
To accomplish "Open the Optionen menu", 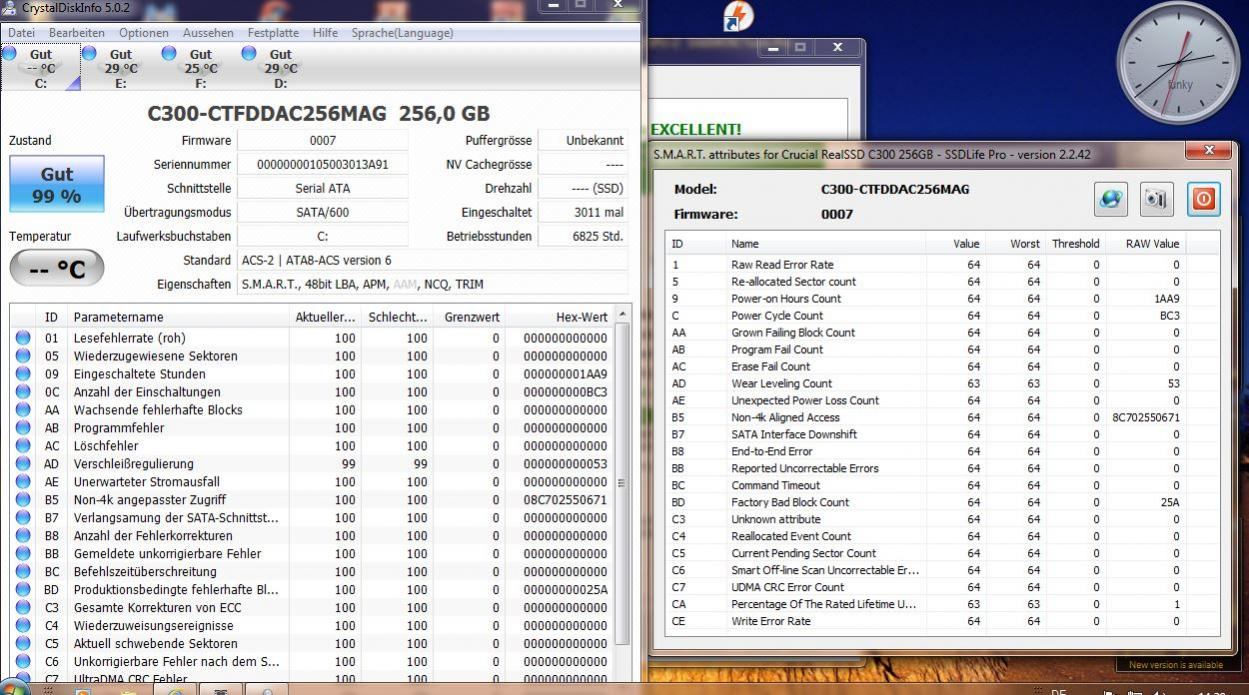I will coord(144,33).
